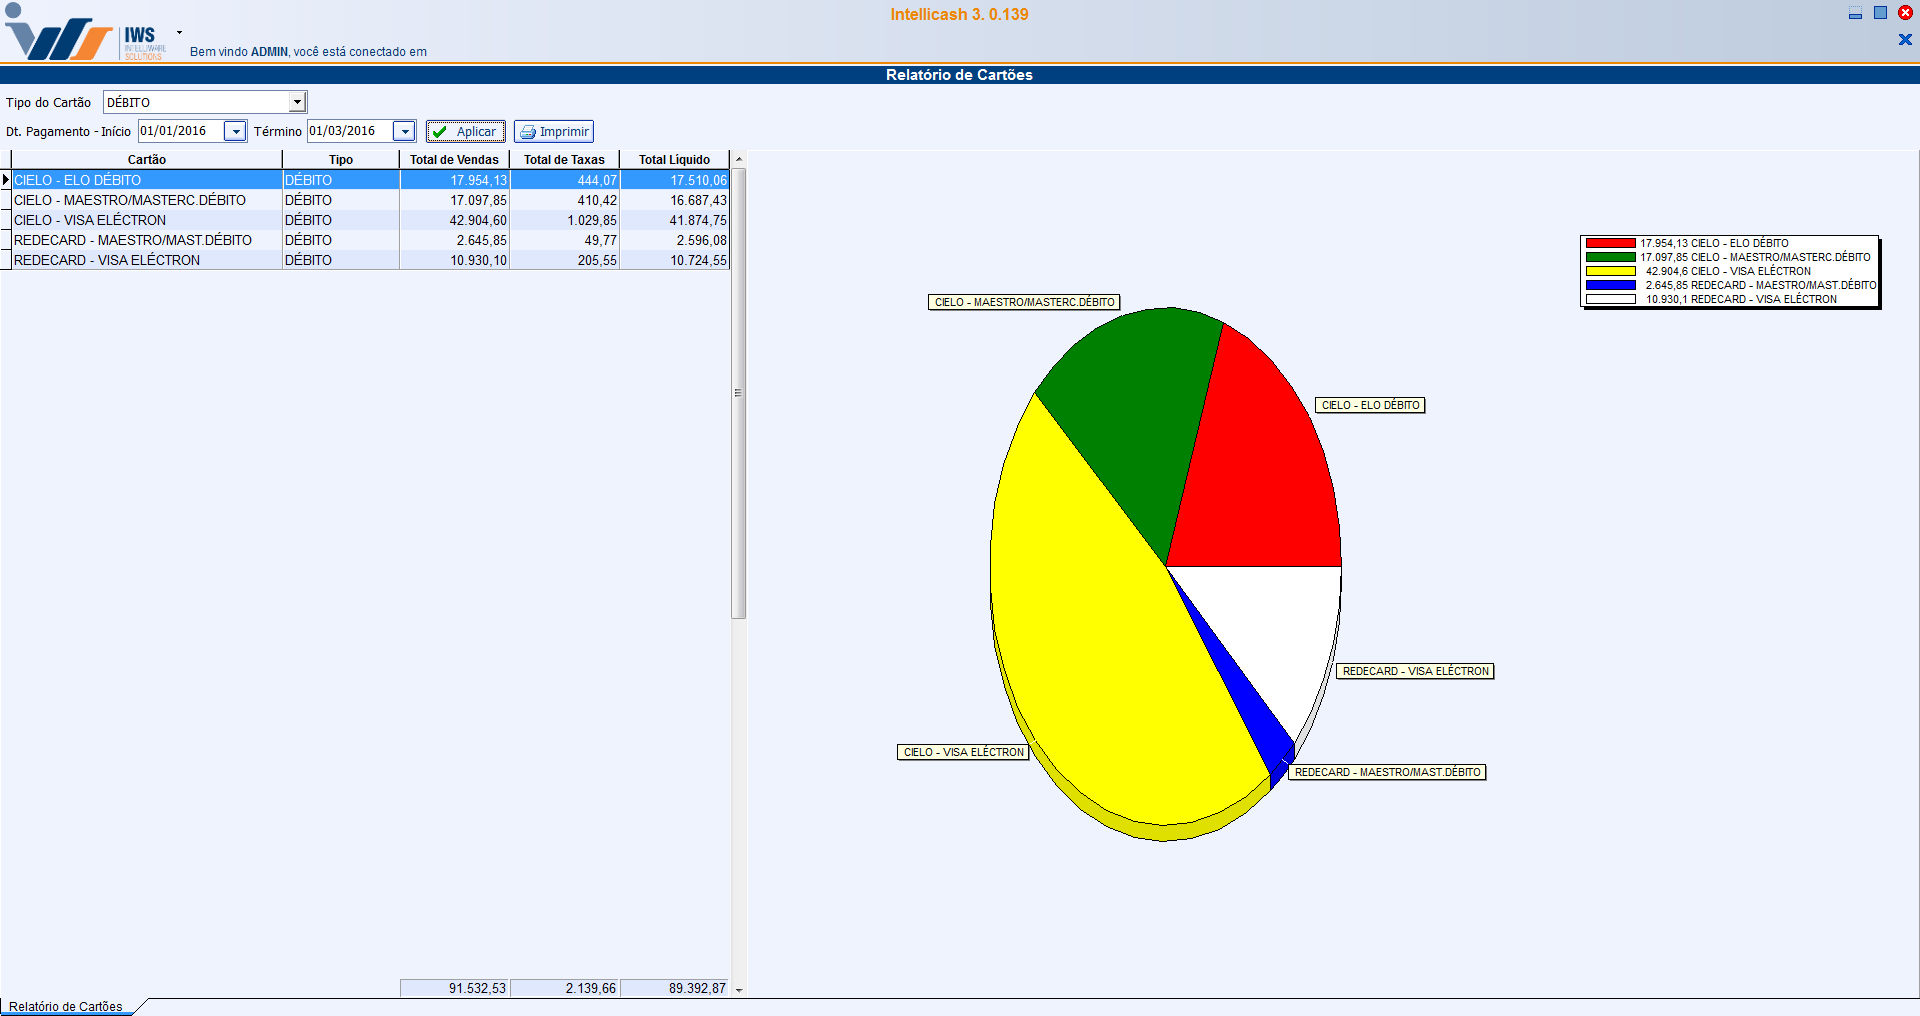Screen dimensions: 1920x1016
Task: Click the blue legend swatch for REDECARD MAESTRO
Action: 1610,285
